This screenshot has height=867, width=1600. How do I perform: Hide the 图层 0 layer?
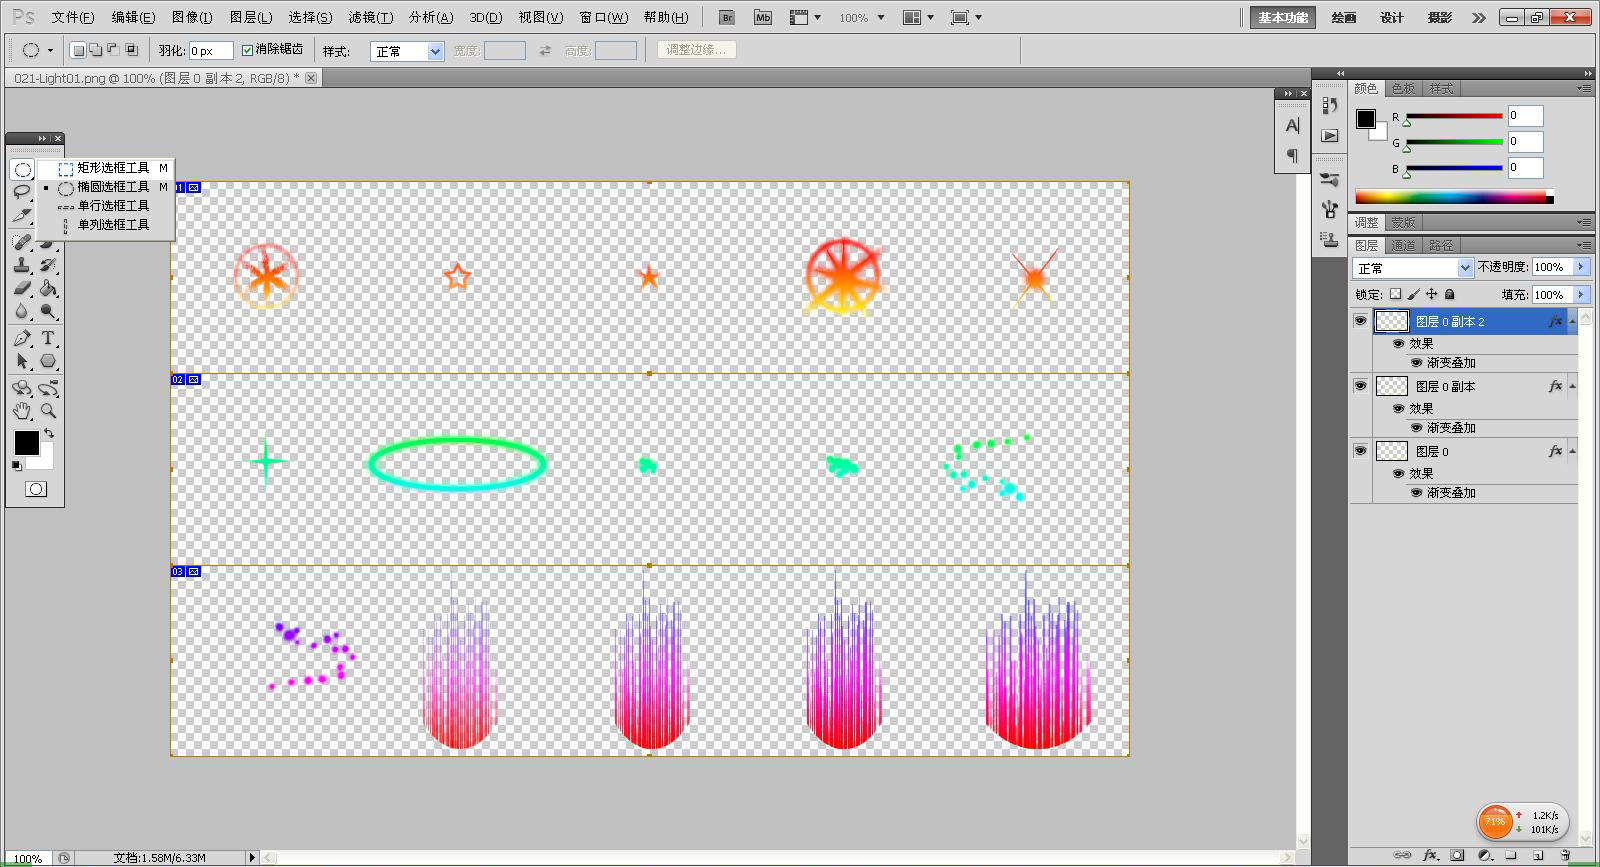[x=1360, y=451]
